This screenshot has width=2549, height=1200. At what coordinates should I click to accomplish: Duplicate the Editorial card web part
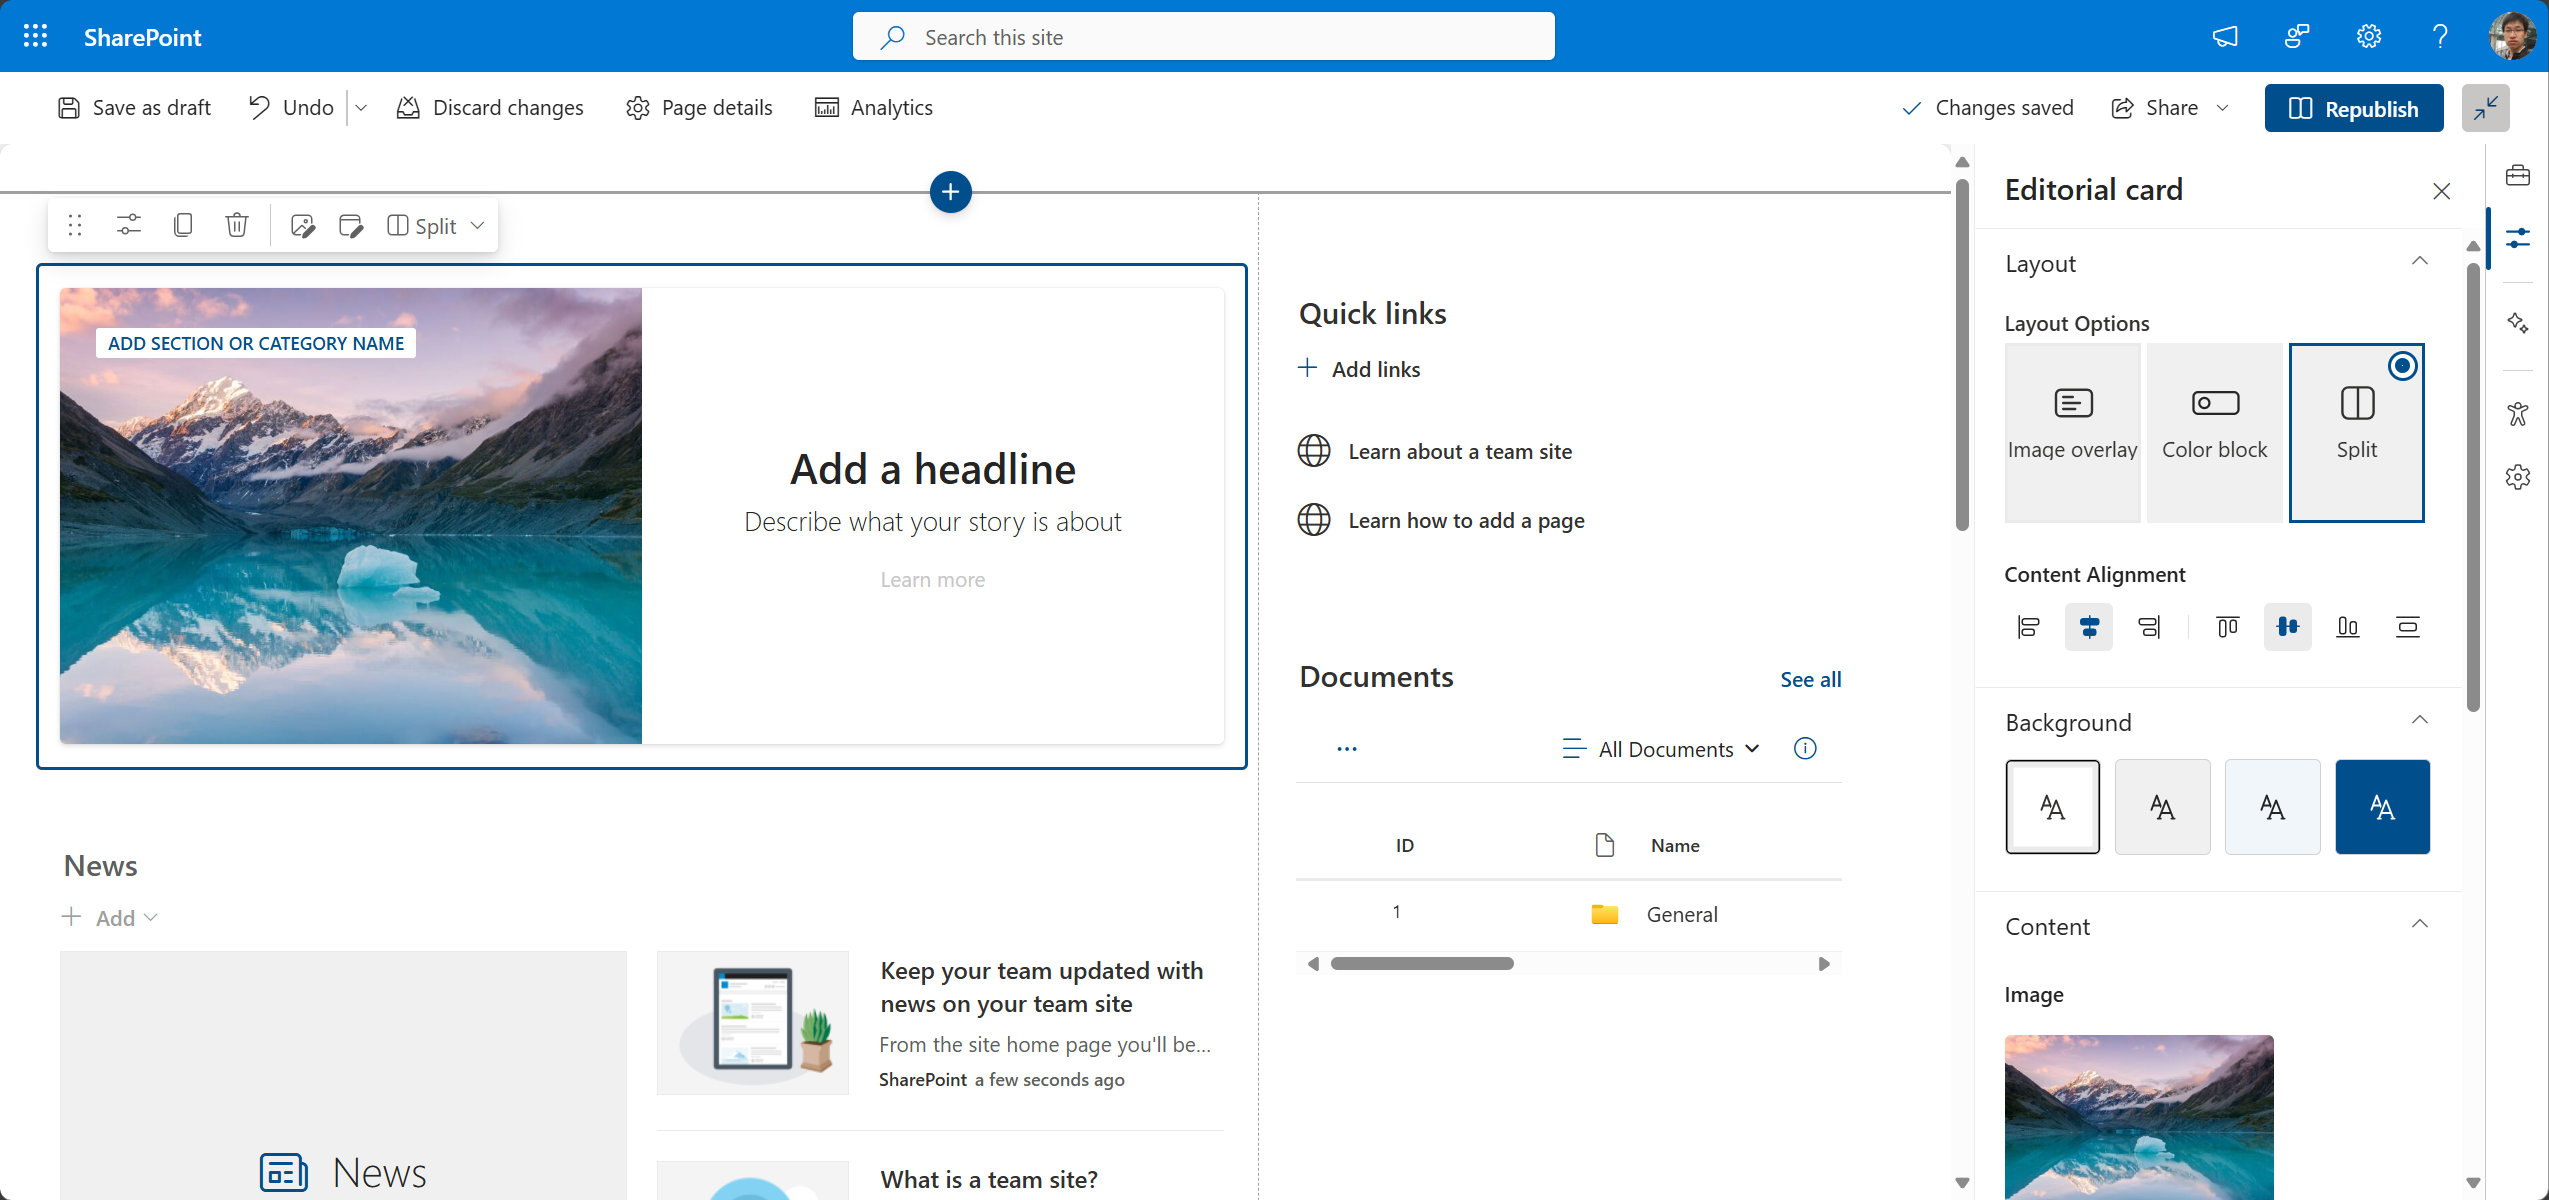(184, 224)
